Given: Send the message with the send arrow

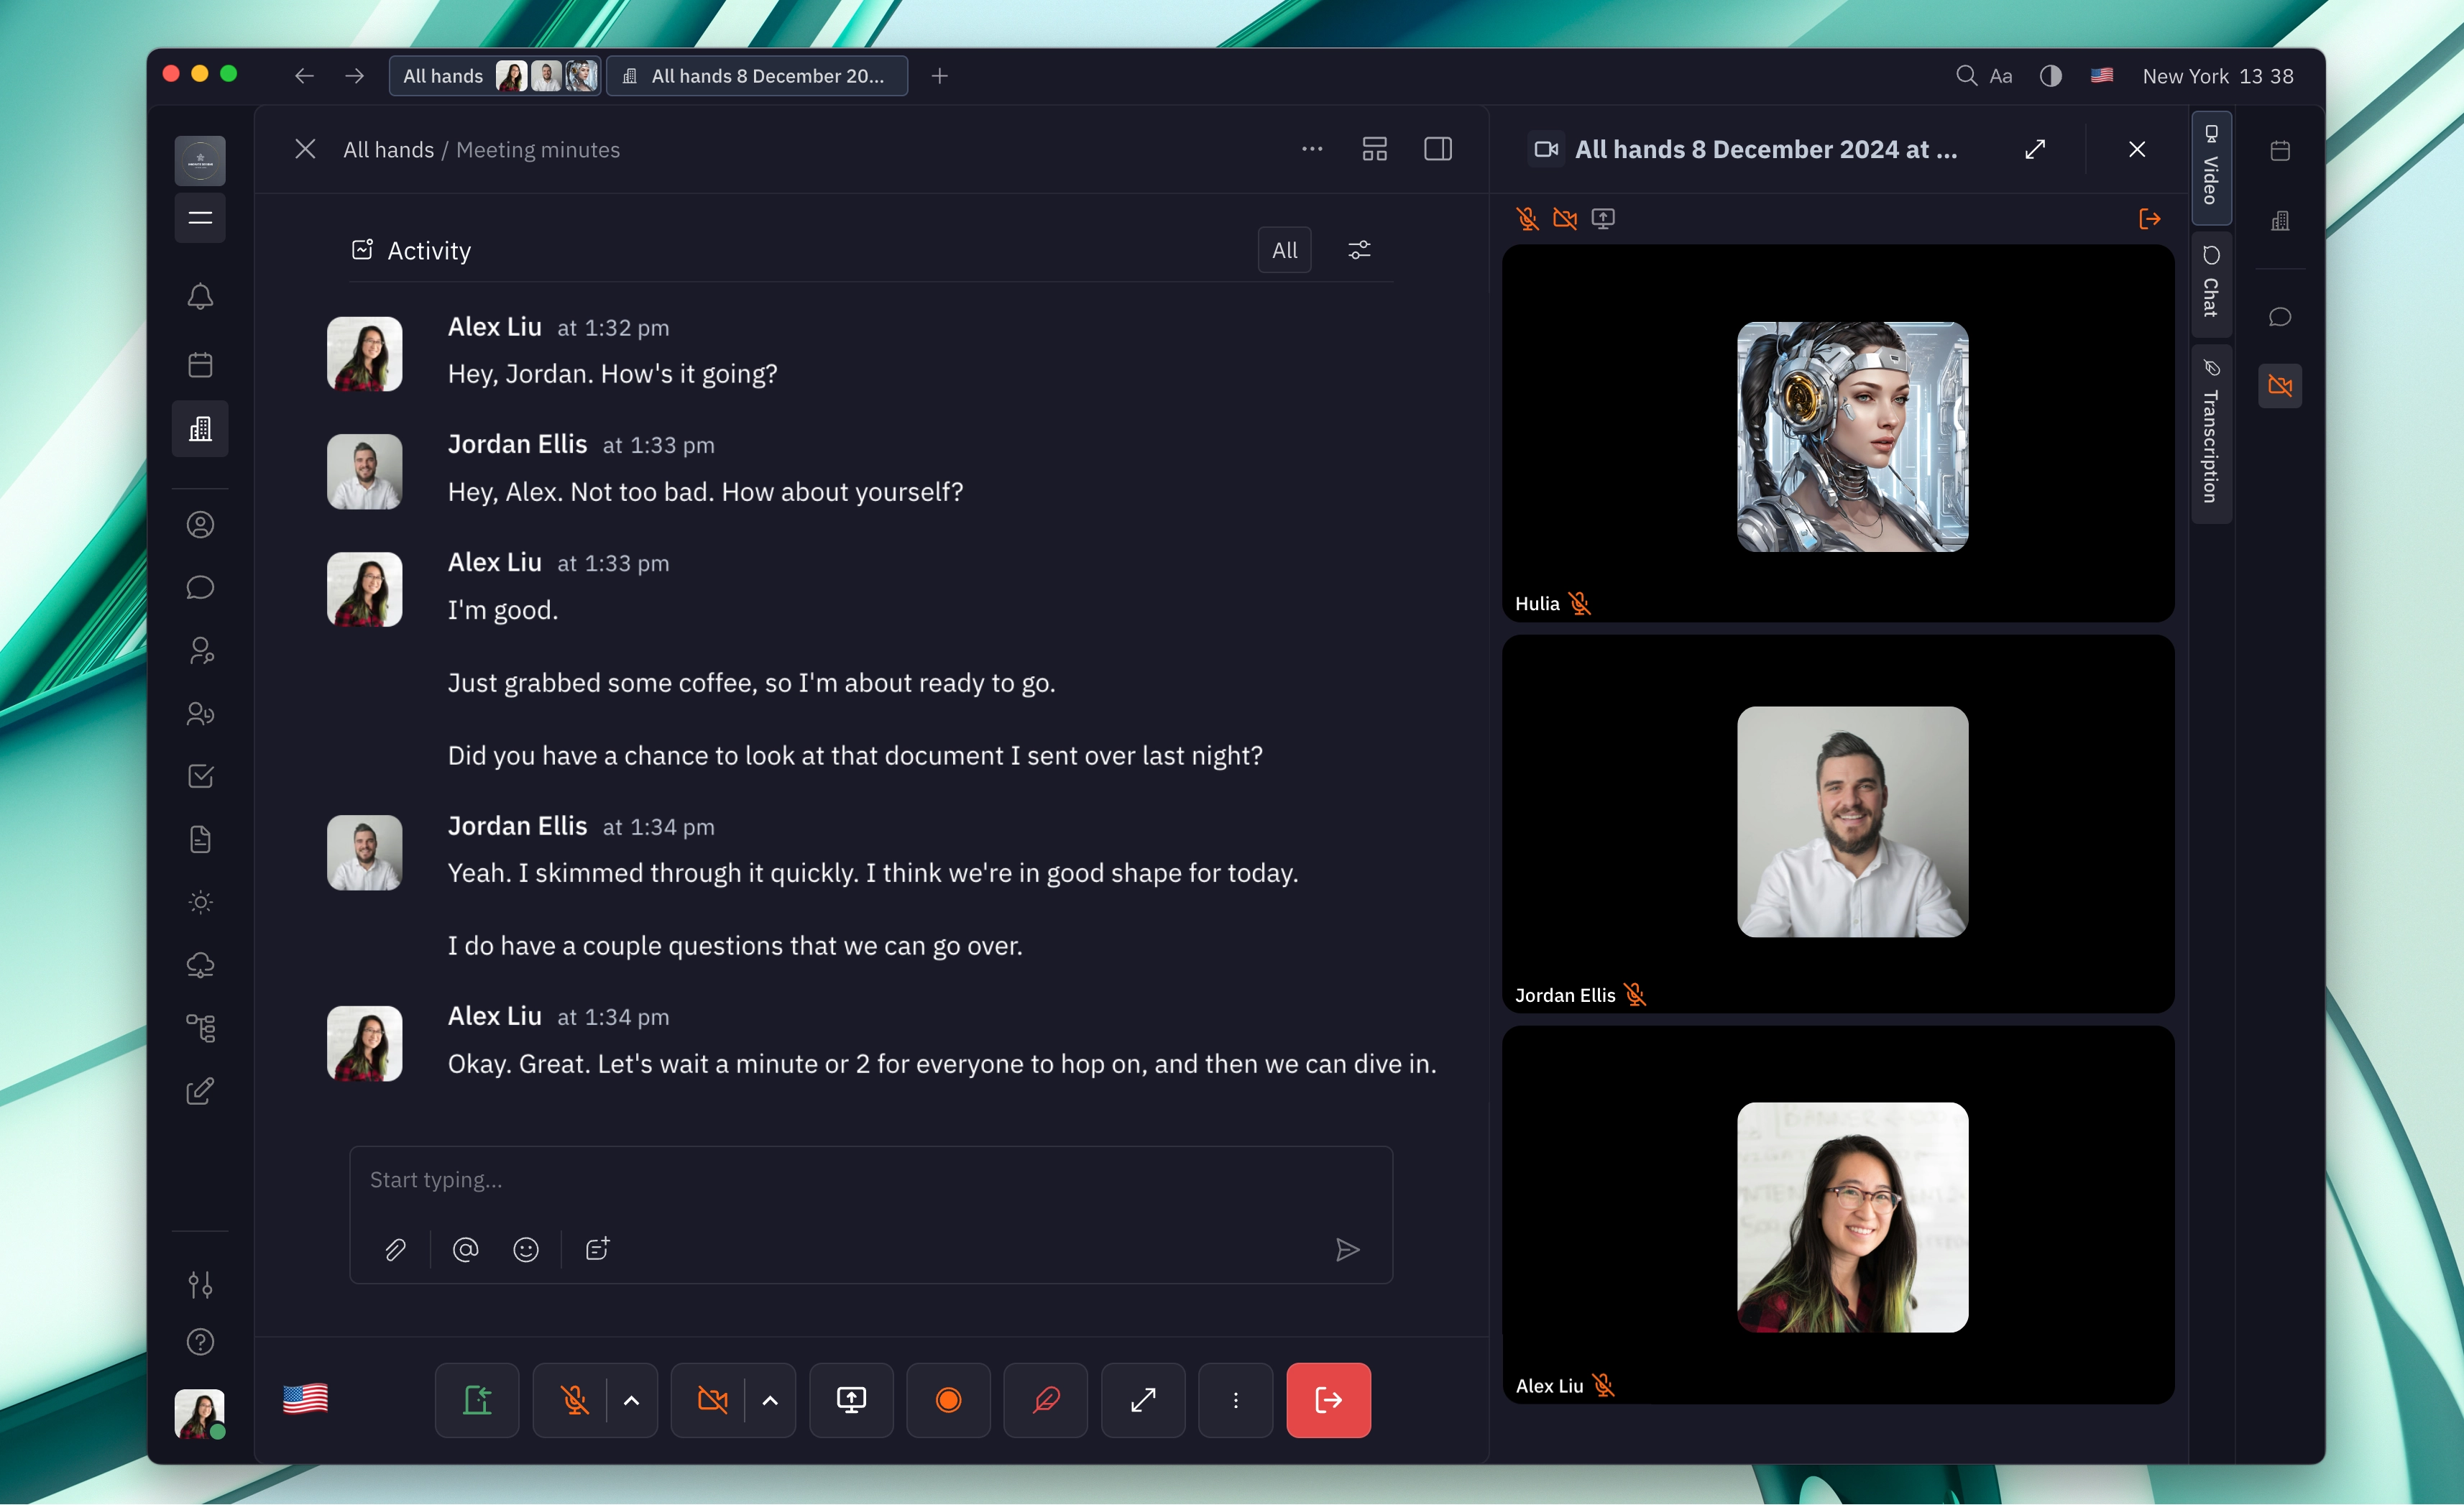Looking at the screenshot, I should pyautogui.click(x=1347, y=1249).
